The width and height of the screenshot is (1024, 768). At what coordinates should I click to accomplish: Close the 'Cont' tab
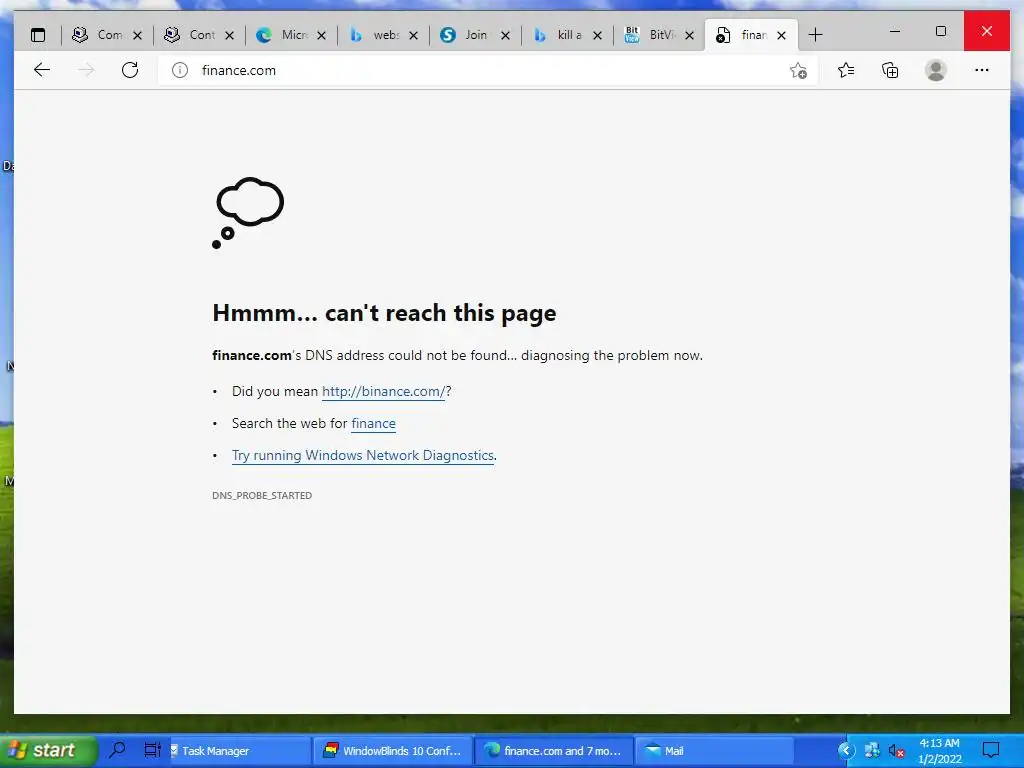(229, 35)
